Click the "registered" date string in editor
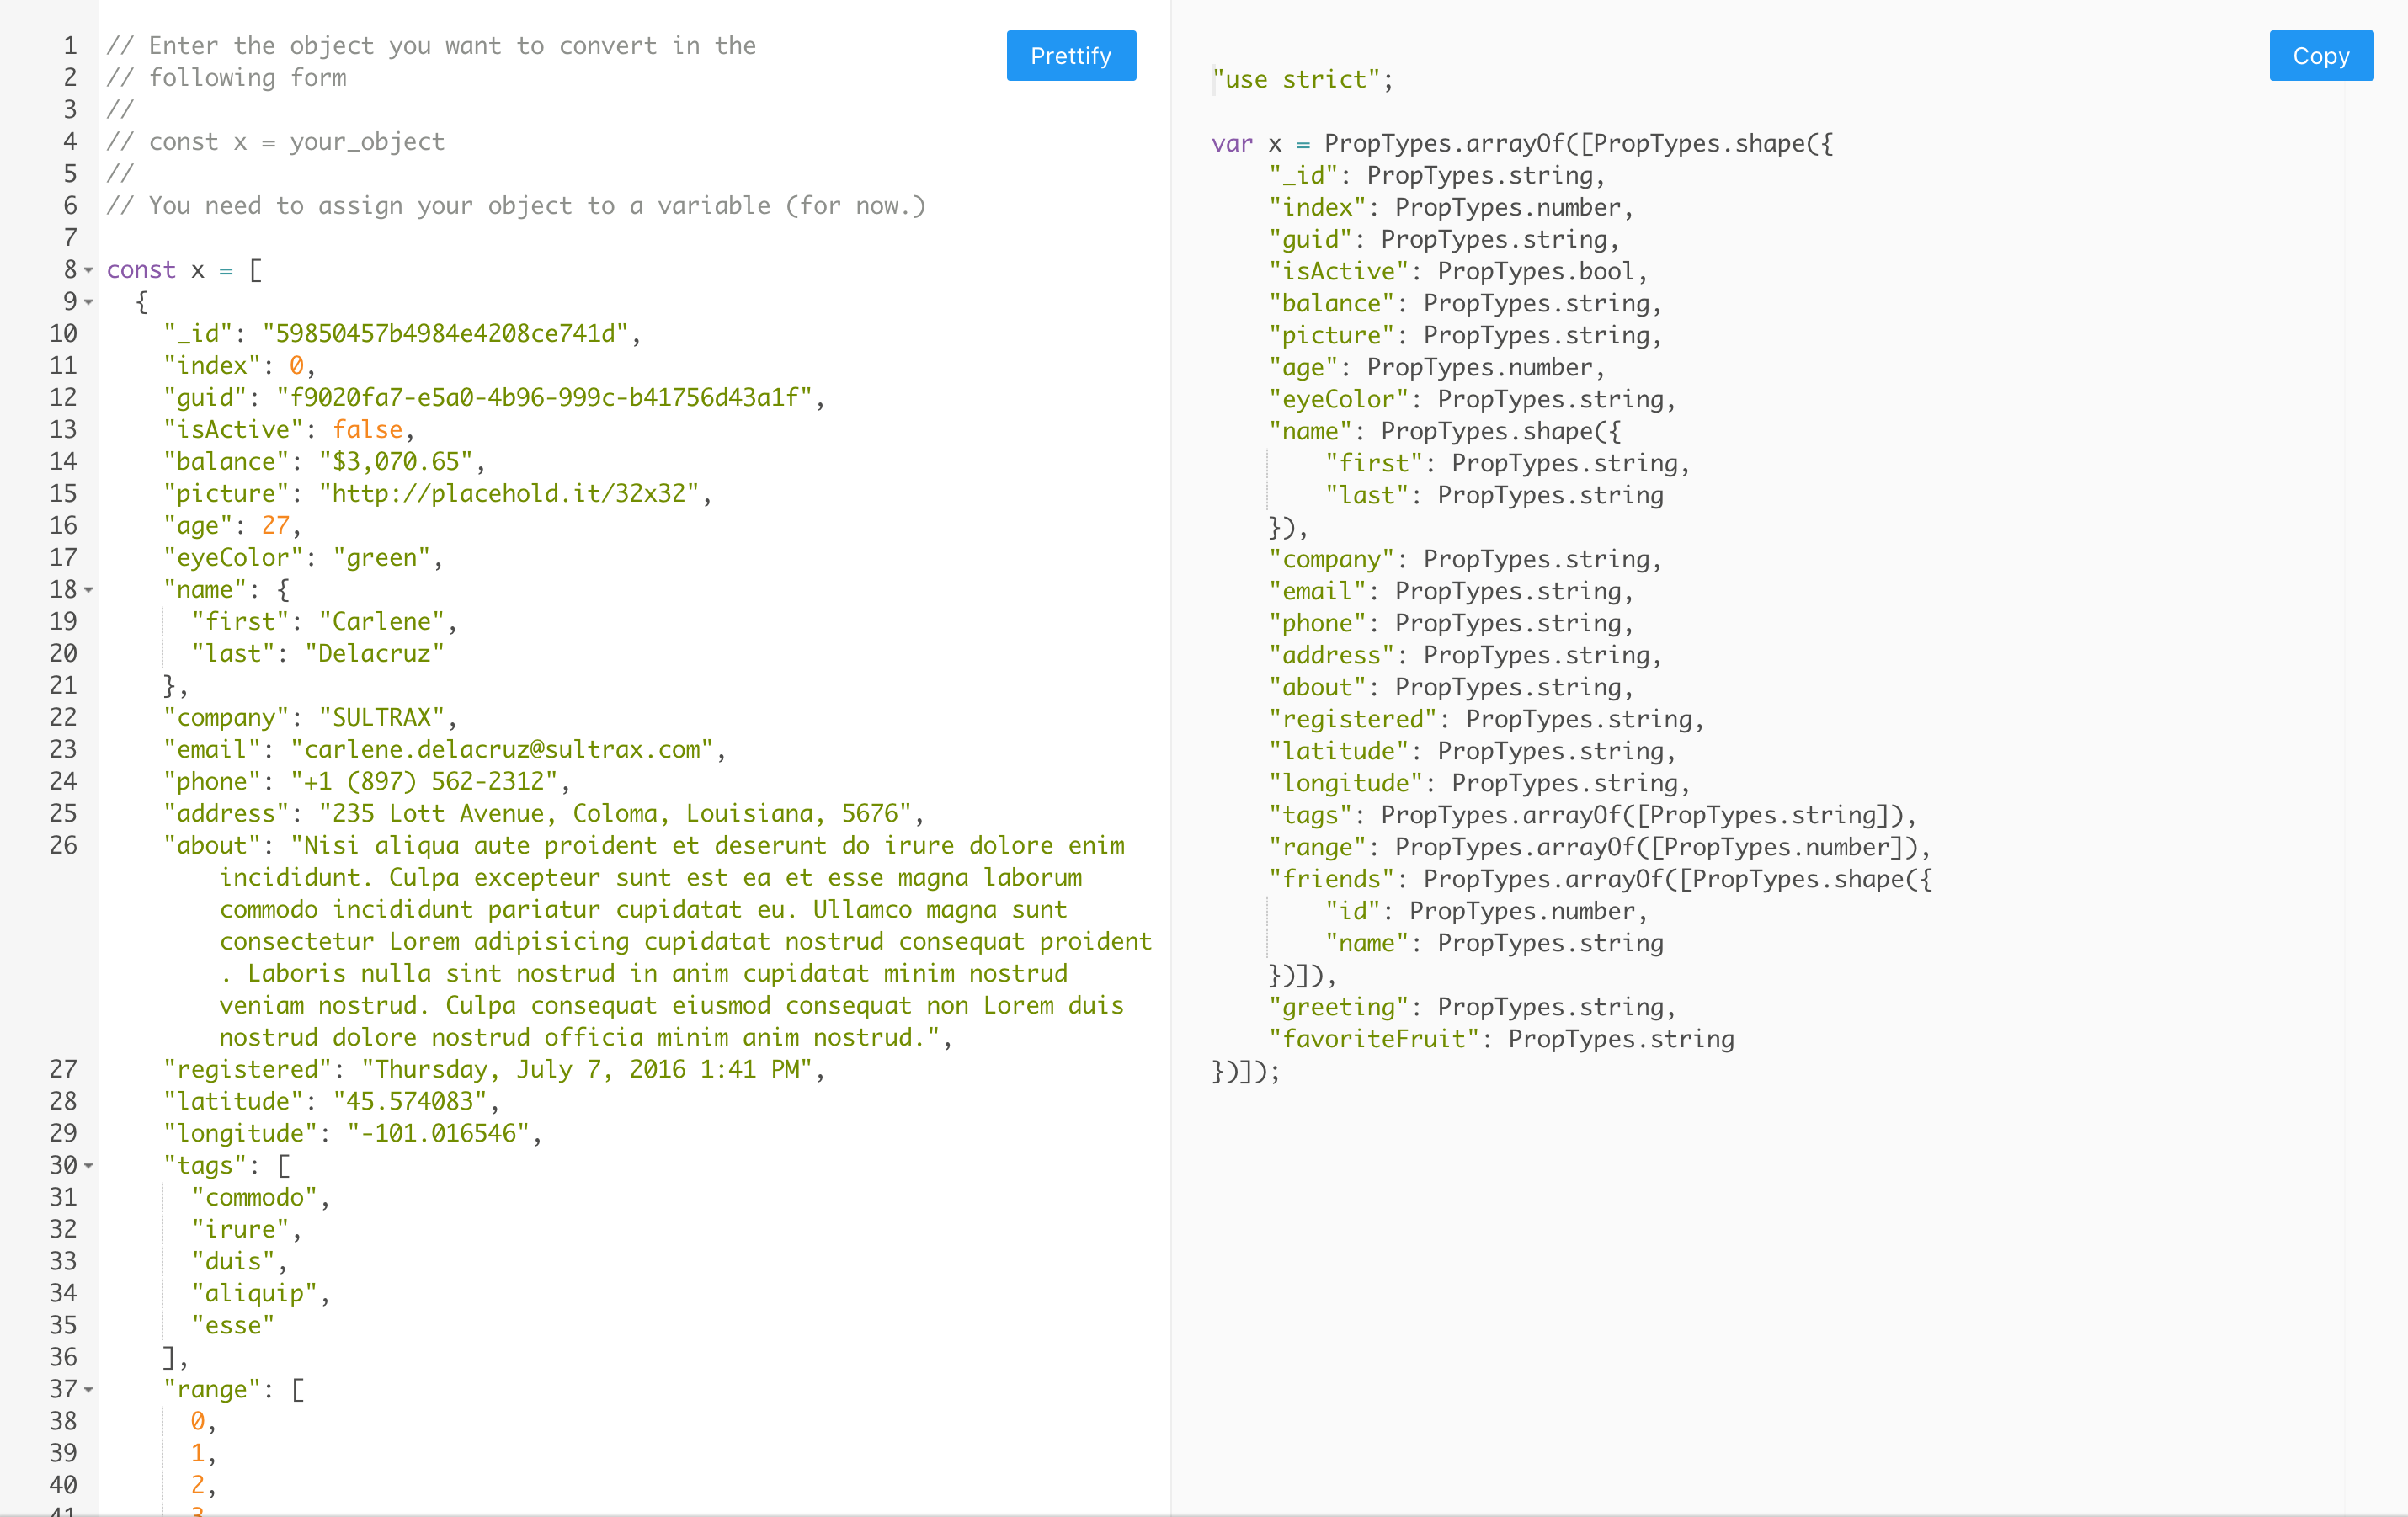2408x1517 pixels. pos(586,1070)
